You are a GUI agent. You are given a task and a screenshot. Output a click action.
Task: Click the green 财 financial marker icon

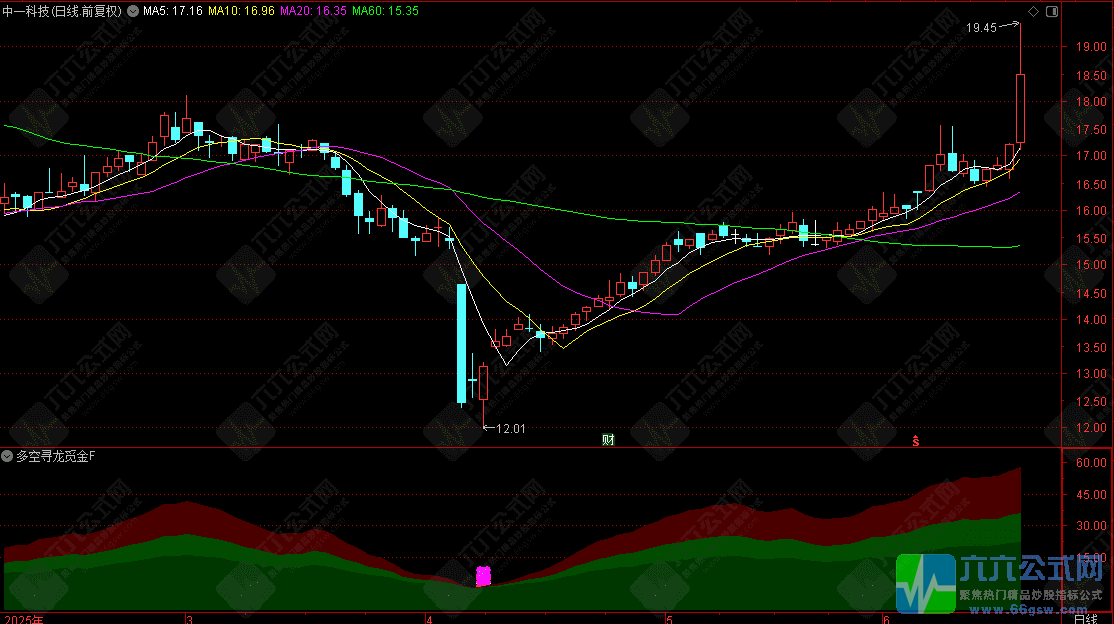[x=607, y=439]
